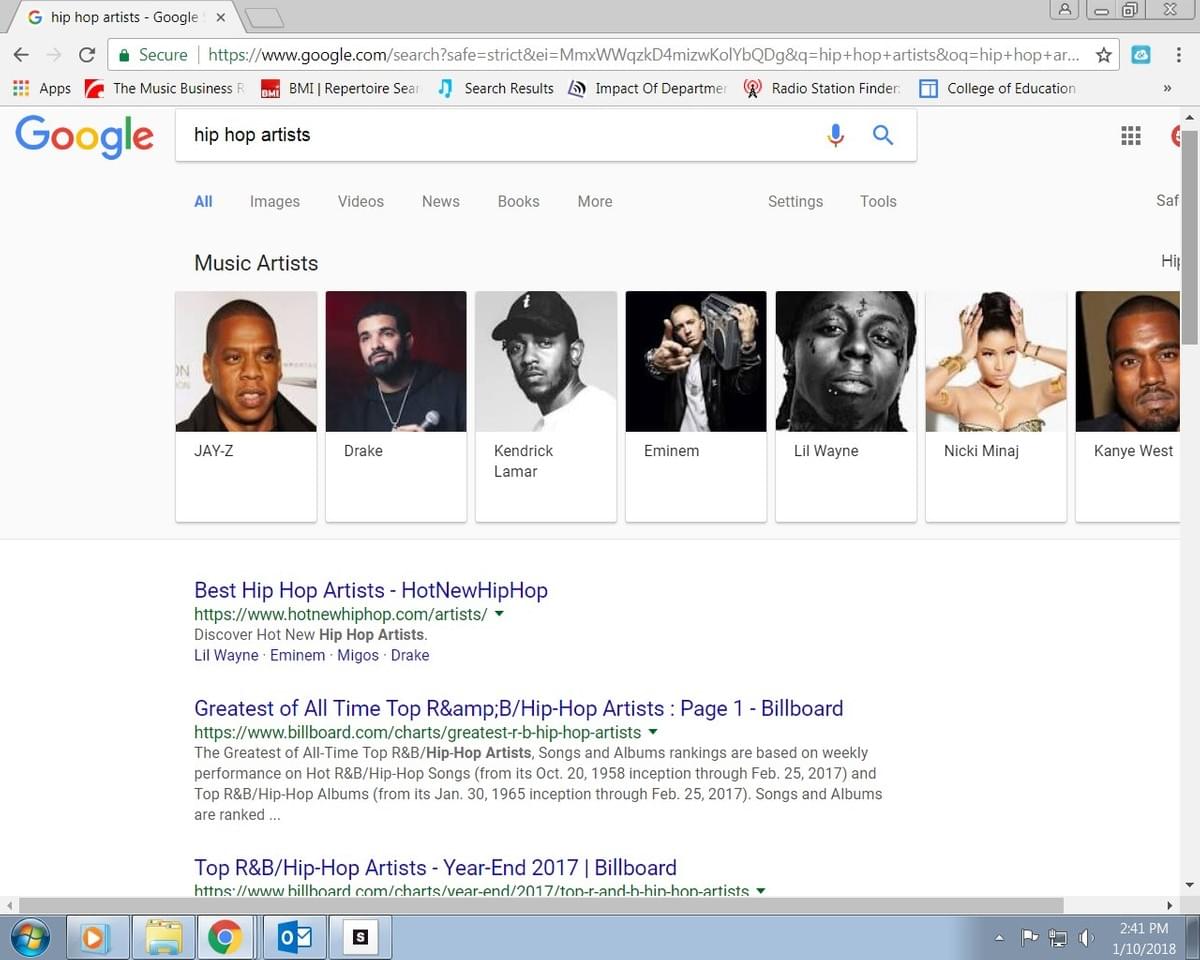
Task: Open Top R&B/Hip-Hop Artists Year-End 2017 result
Action: click(435, 867)
